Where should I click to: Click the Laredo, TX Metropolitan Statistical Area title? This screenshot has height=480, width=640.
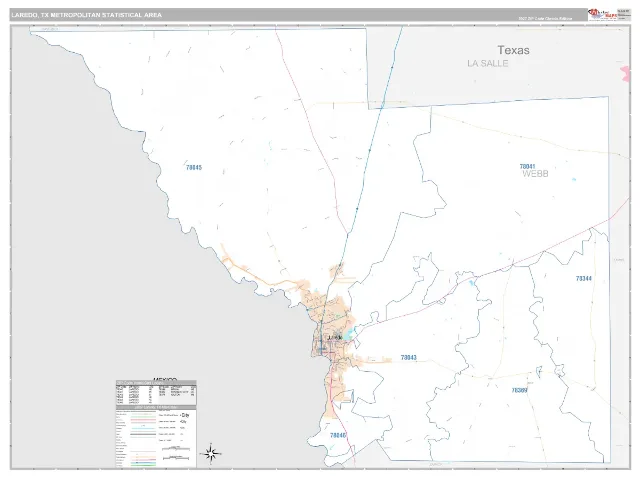(x=87, y=15)
